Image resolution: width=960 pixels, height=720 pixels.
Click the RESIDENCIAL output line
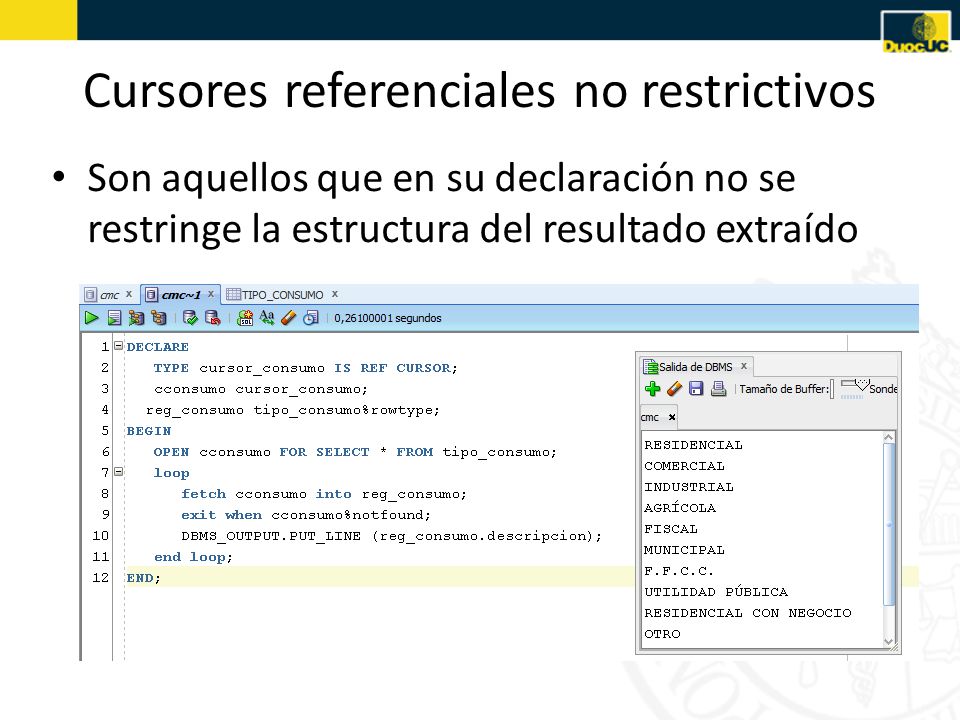(x=693, y=445)
